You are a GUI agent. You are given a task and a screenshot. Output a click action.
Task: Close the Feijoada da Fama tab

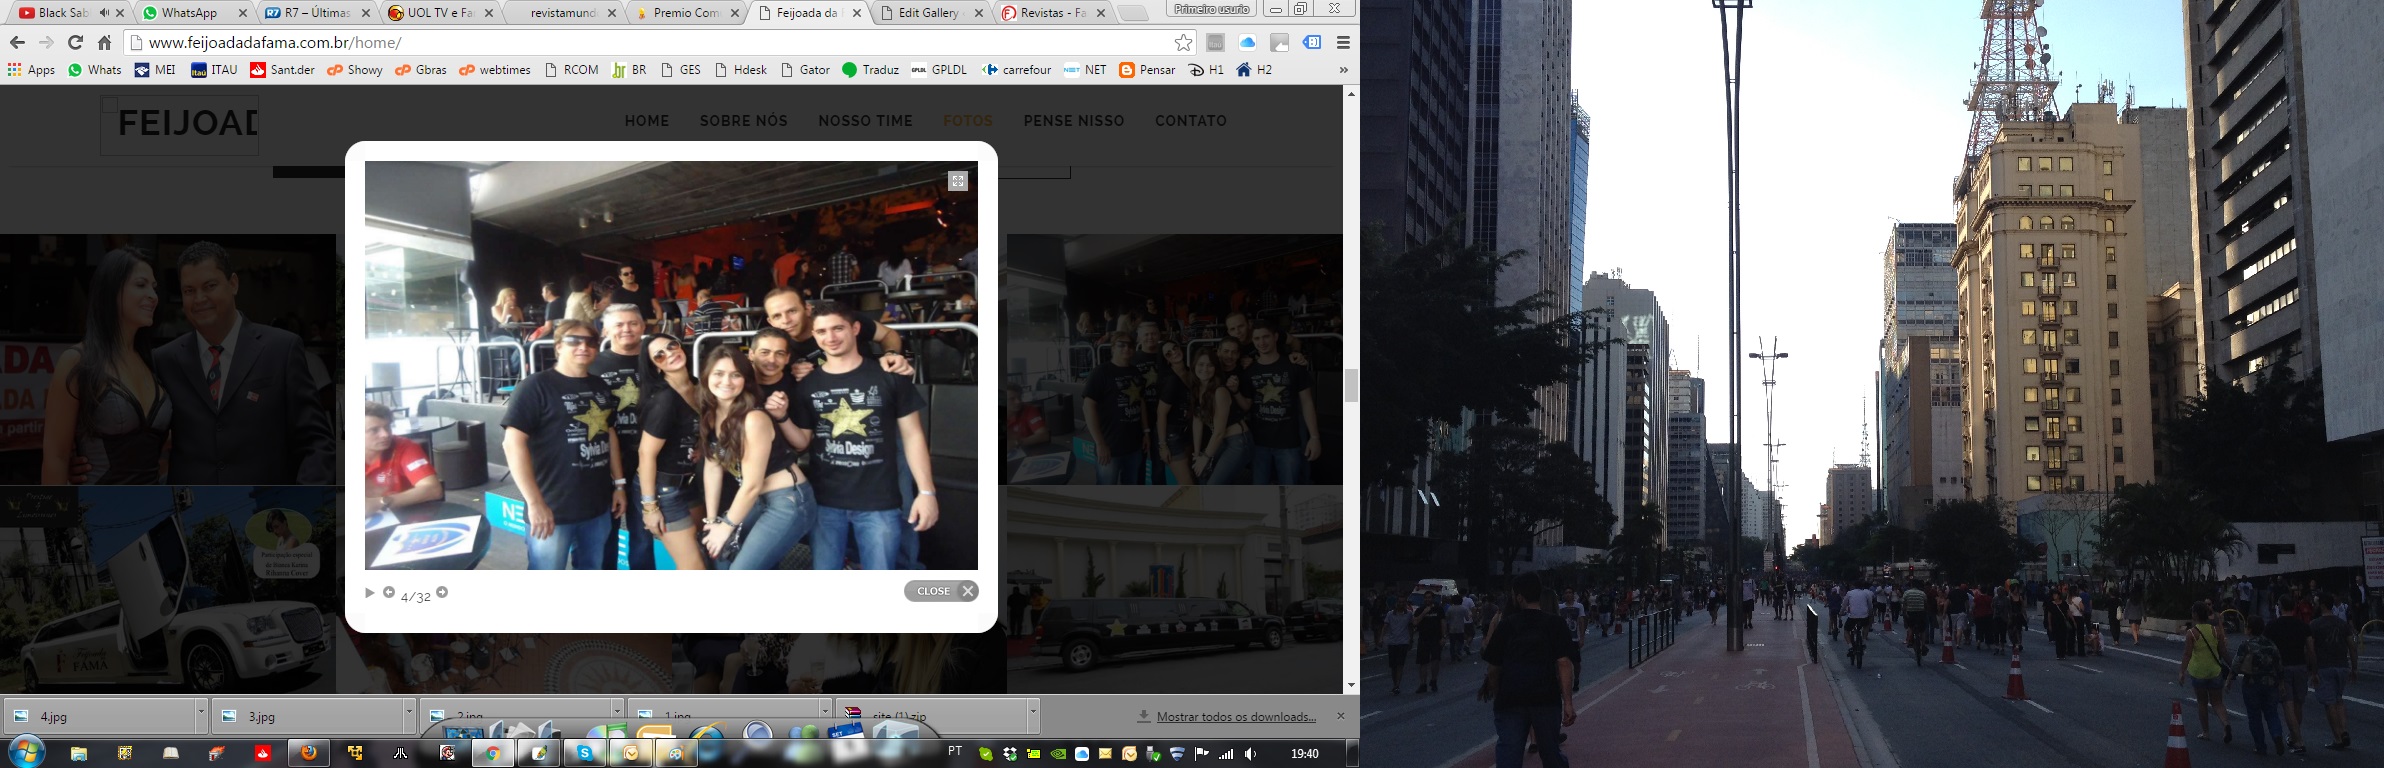point(857,13)
